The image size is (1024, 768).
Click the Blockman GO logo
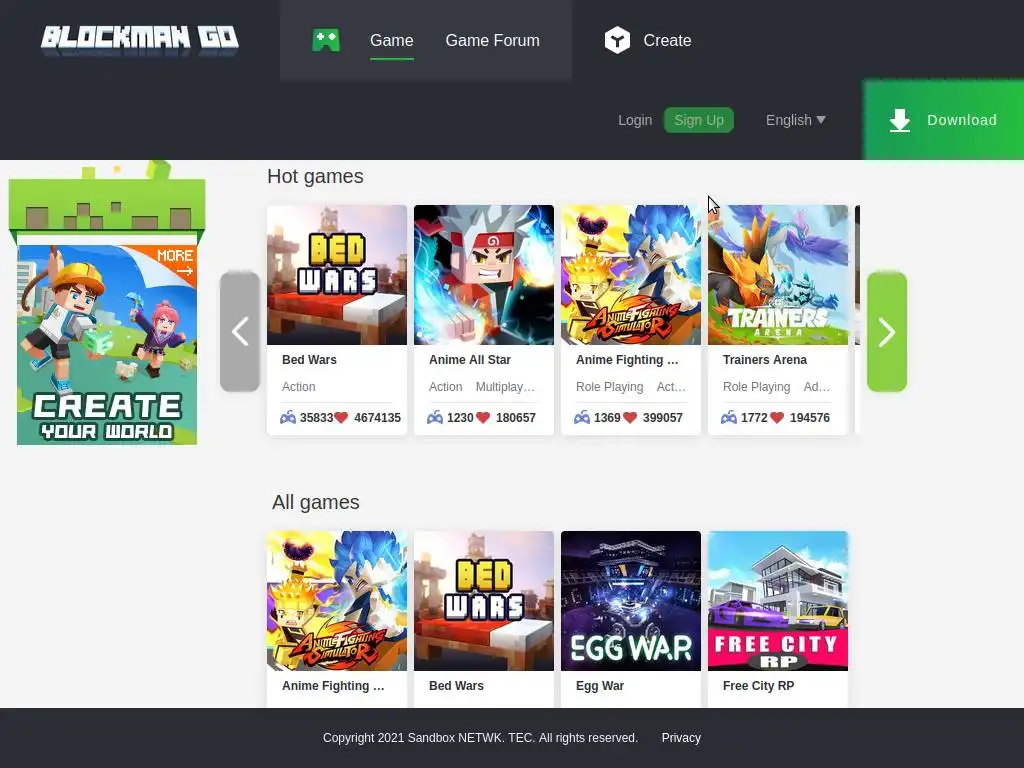[140, 39]
